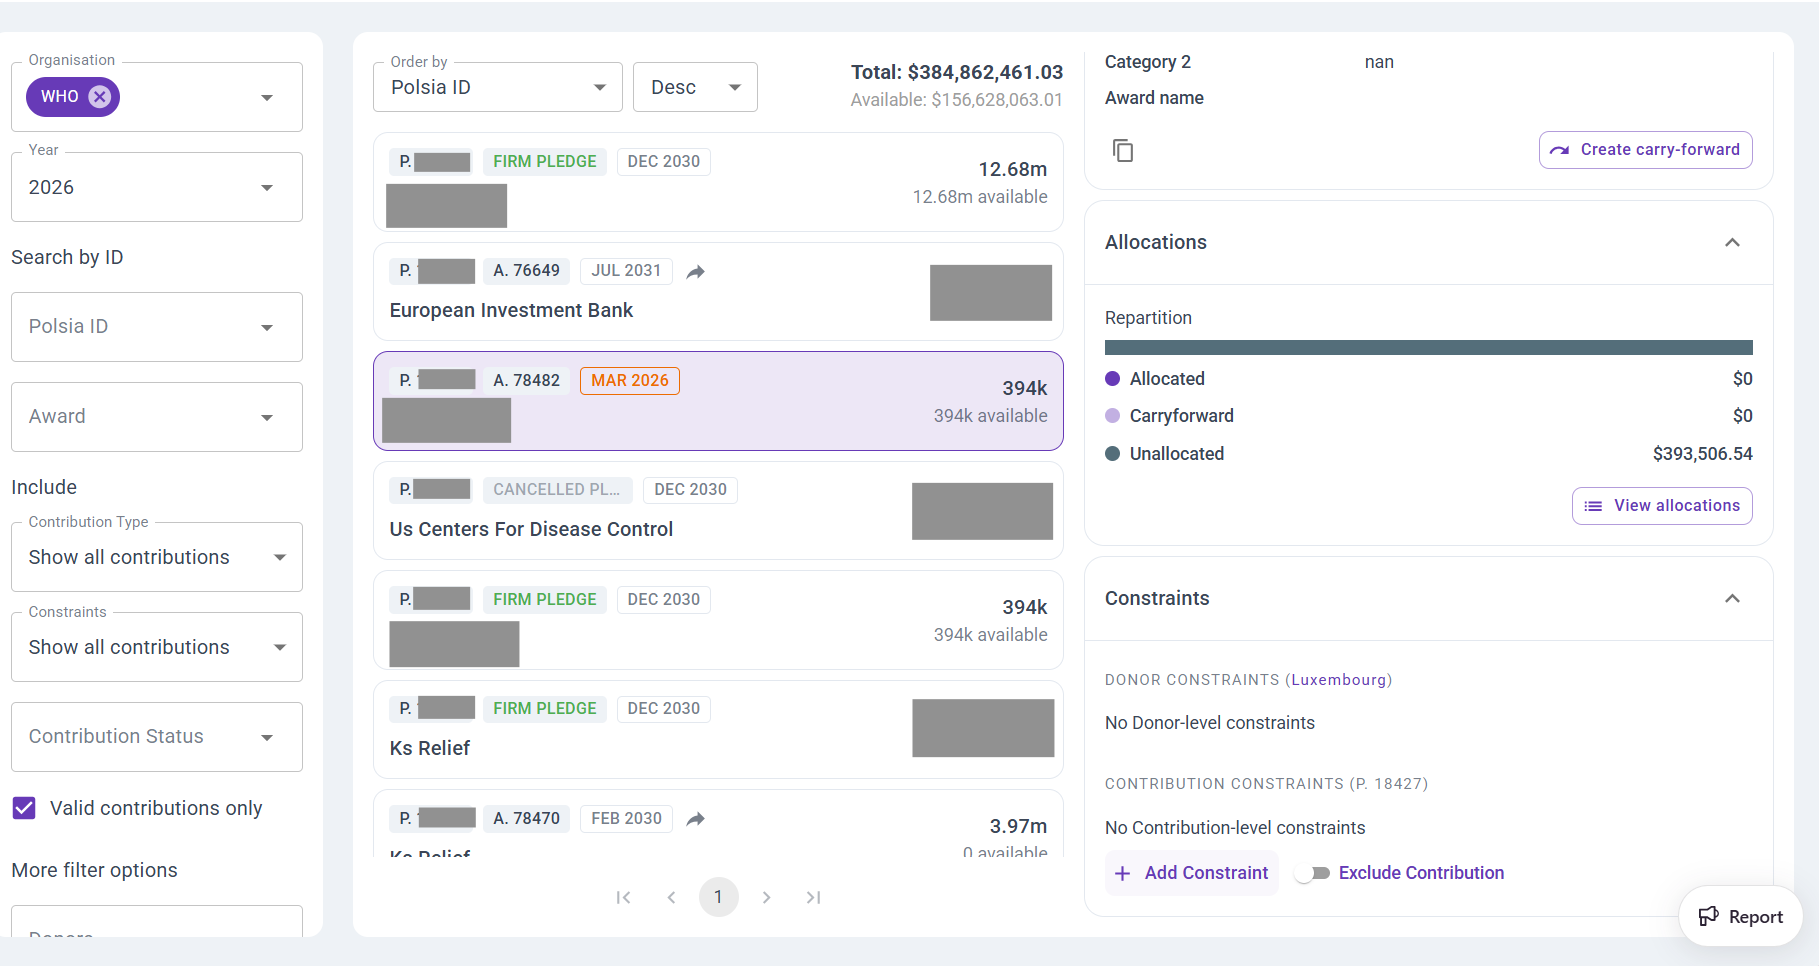Screen dimensions: 1819x966
Task: Click the copy icon under Award name
Action: 1123,151
